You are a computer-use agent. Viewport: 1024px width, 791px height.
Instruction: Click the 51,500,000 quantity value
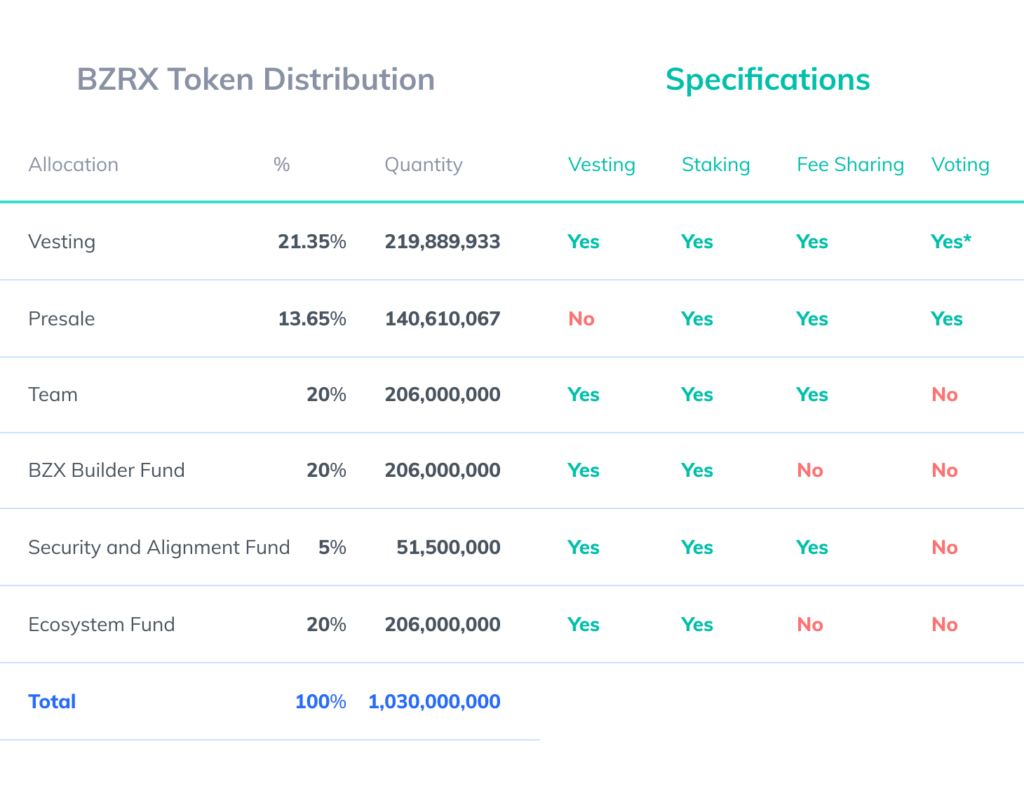448,547
